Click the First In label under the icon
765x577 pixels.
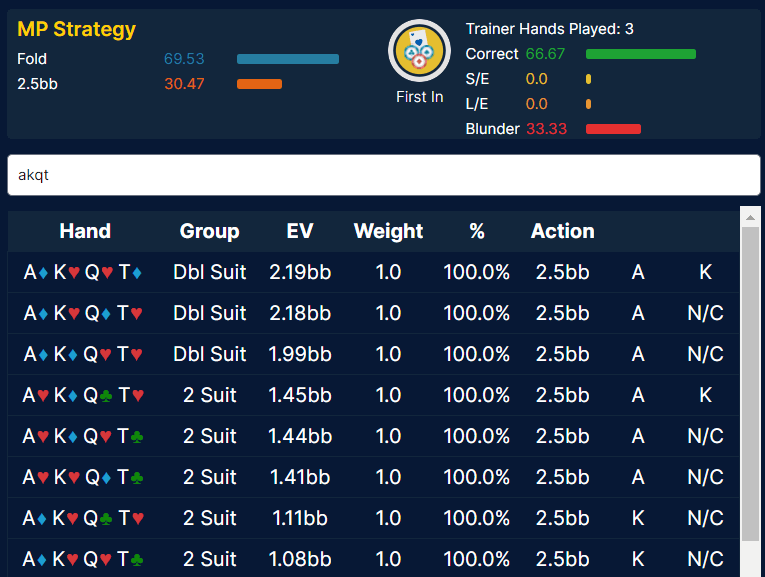[419, 97]
